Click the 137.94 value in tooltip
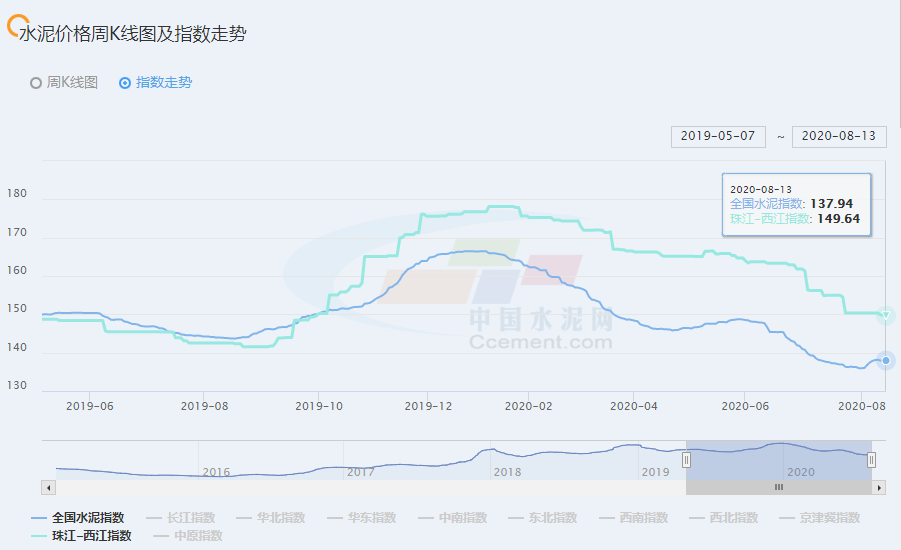901x550 pixels. click(x=831, y=203)
